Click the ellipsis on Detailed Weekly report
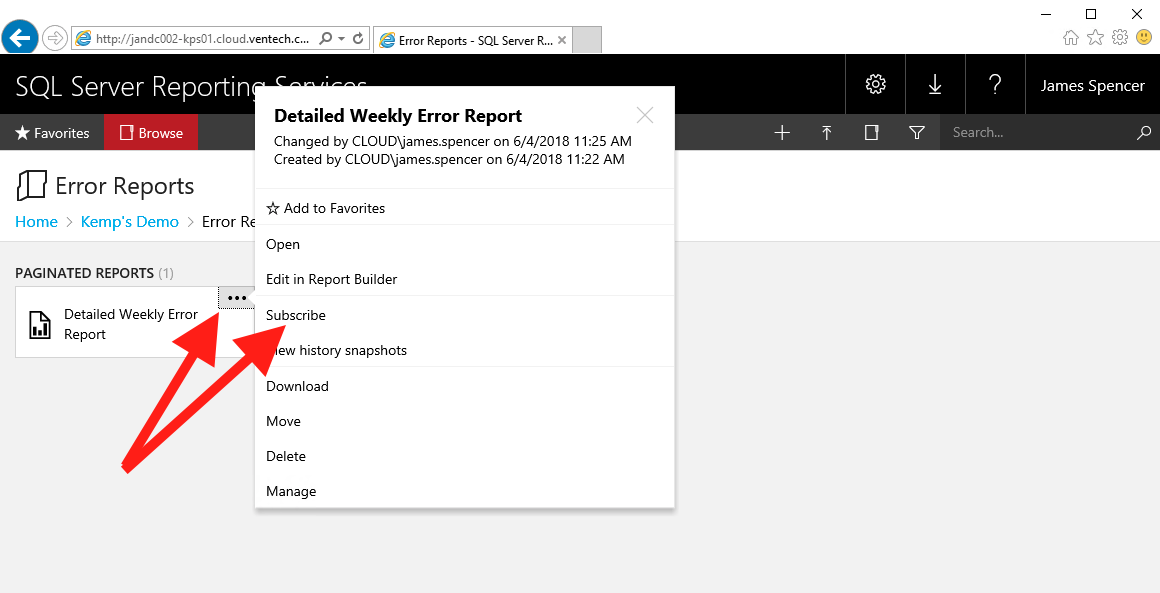 pos(237,298)
